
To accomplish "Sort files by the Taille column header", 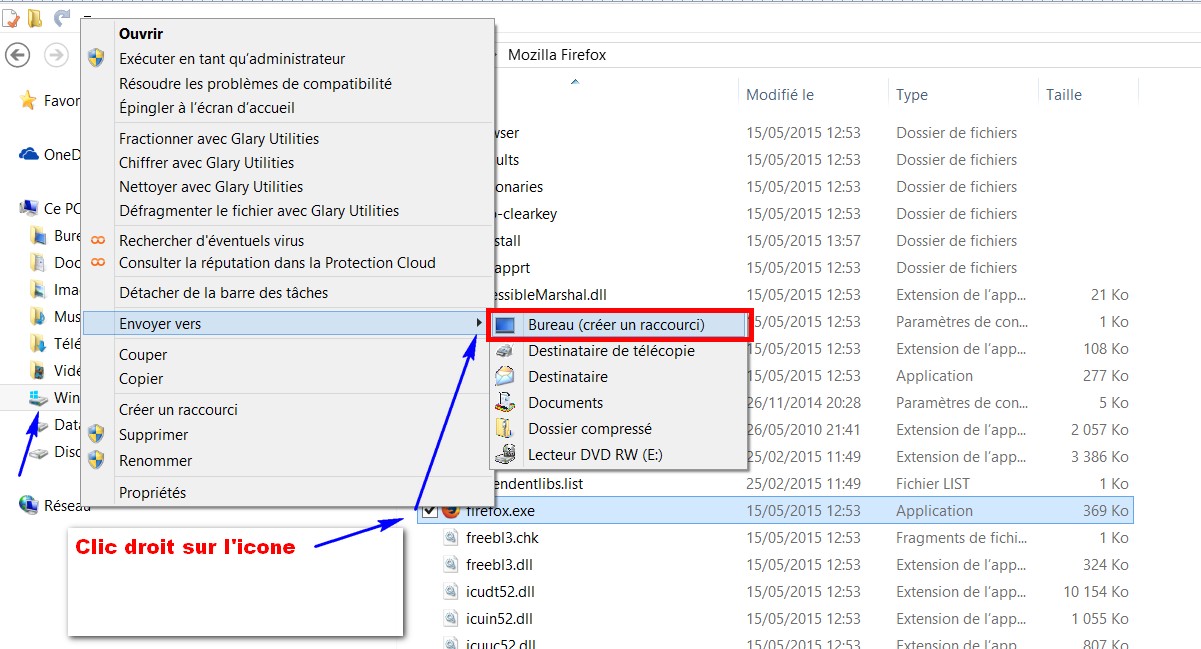I will [1064, 95].
